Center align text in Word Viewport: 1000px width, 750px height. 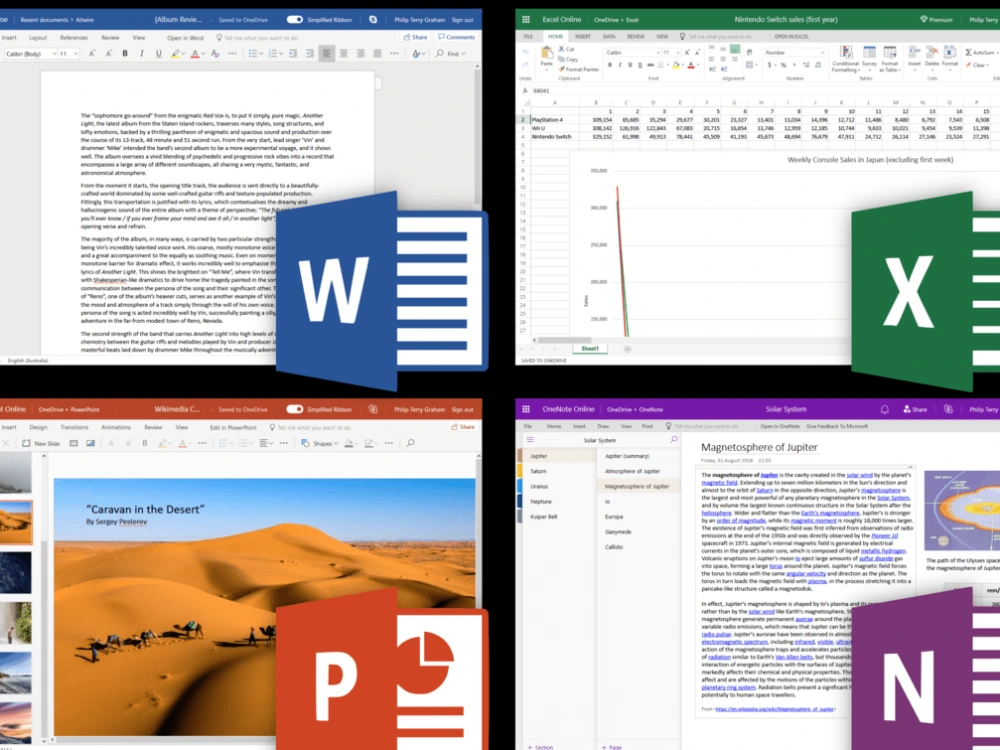(344, 54)
